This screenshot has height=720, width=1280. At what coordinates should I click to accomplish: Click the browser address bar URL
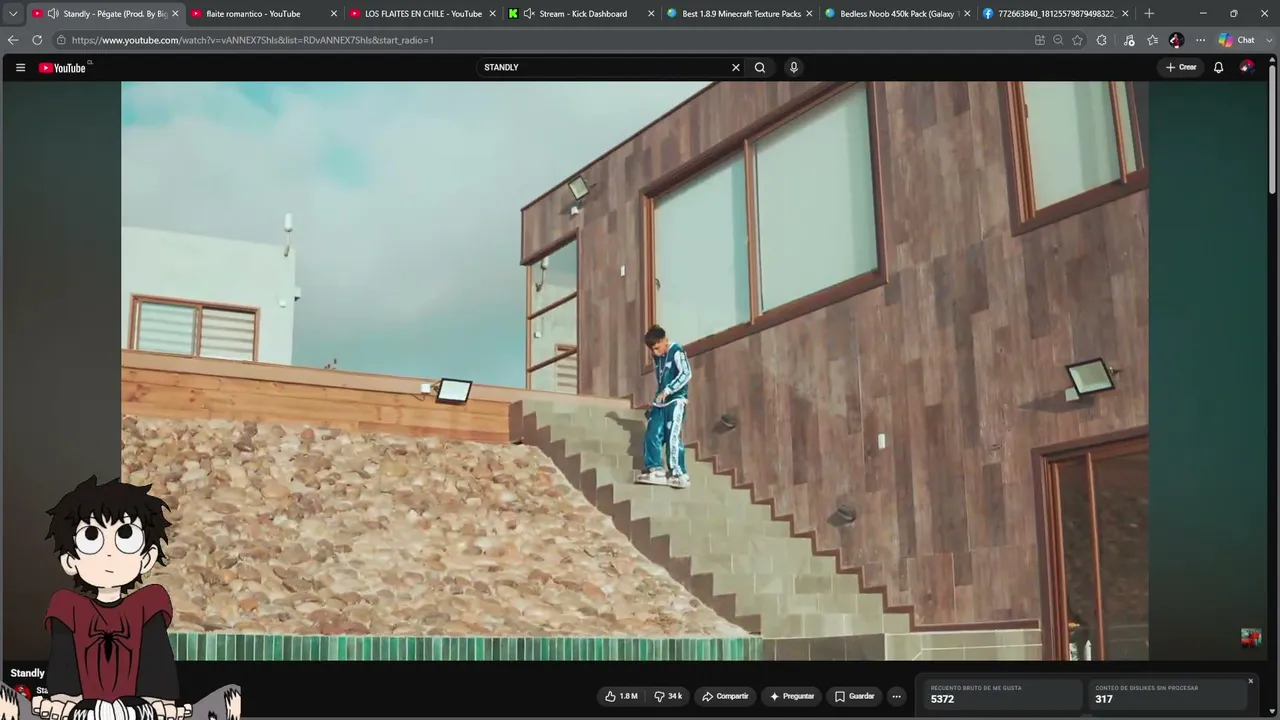click(x=253, y=40)
